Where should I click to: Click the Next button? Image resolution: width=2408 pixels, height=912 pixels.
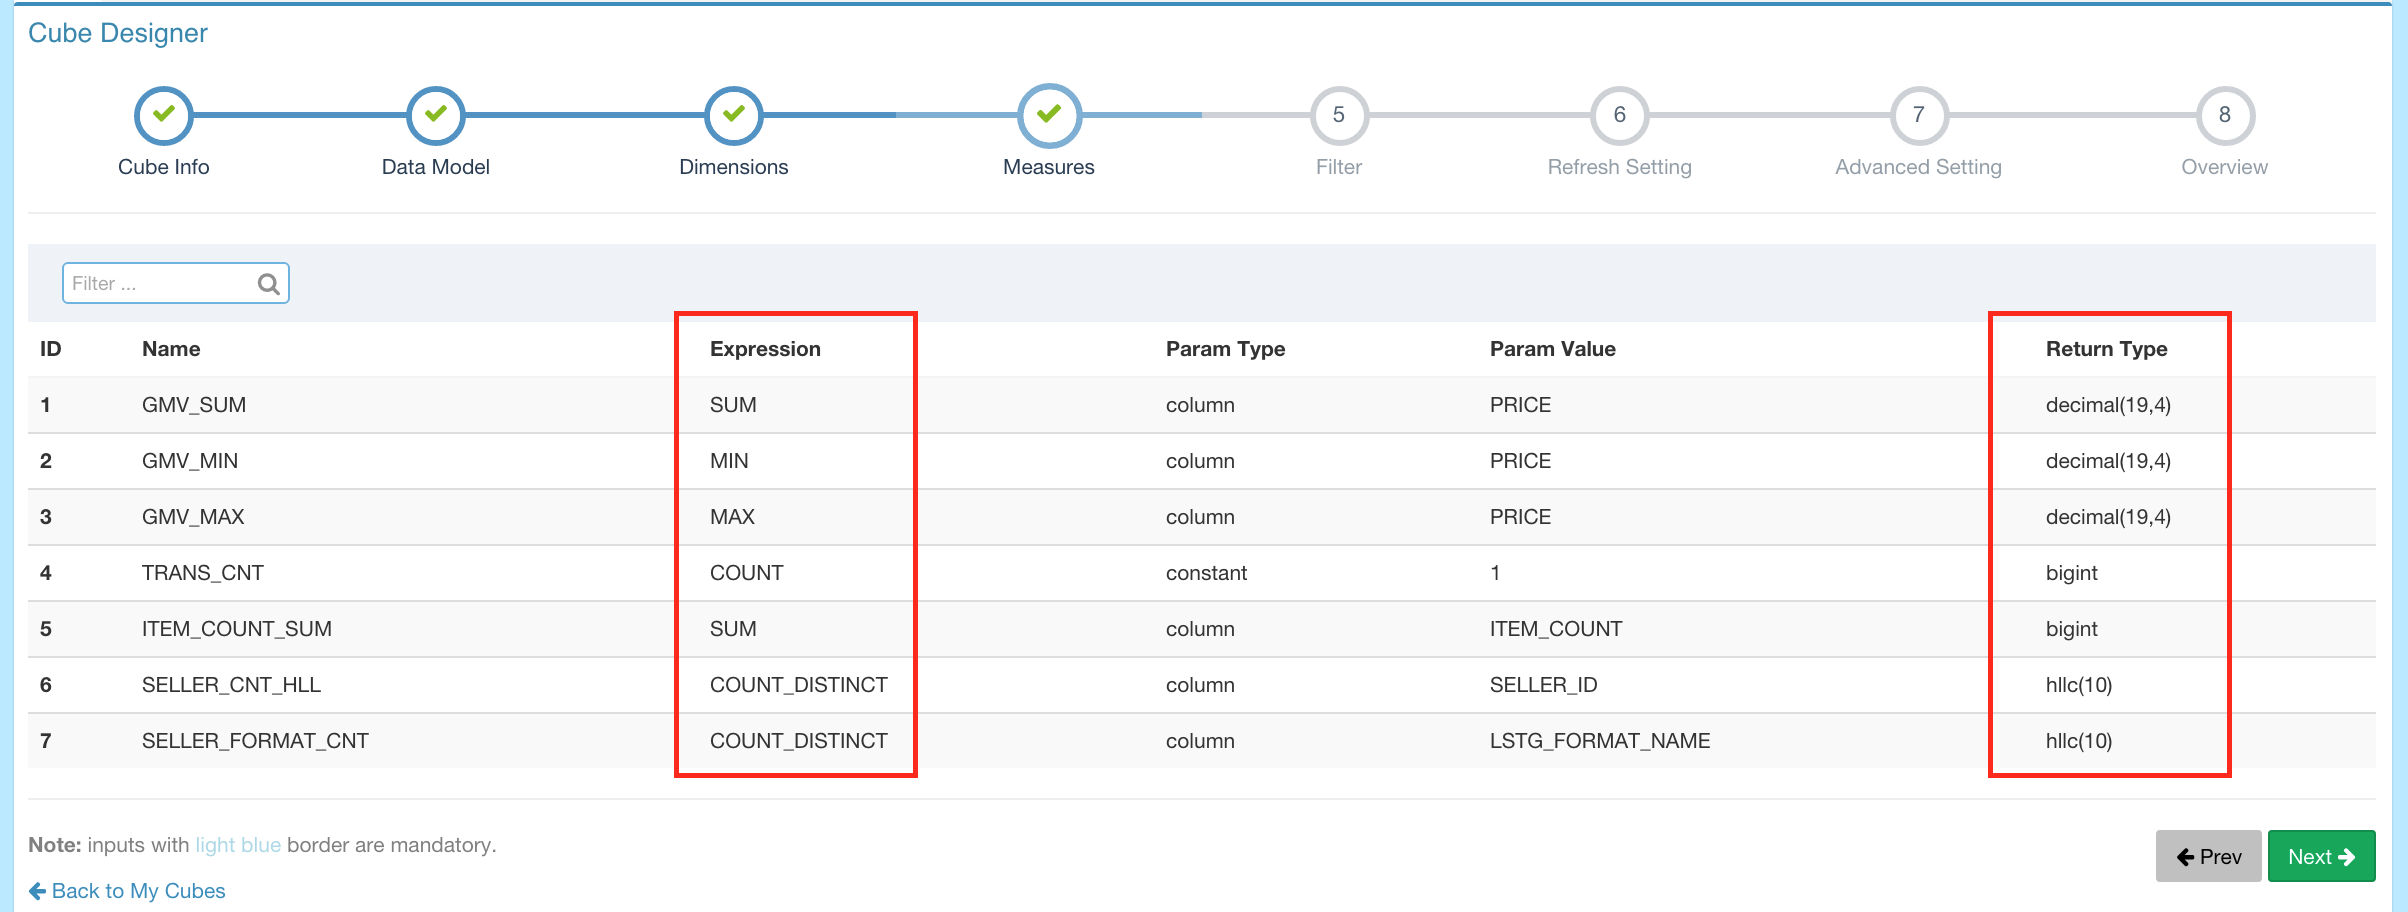click(2320, 857)
